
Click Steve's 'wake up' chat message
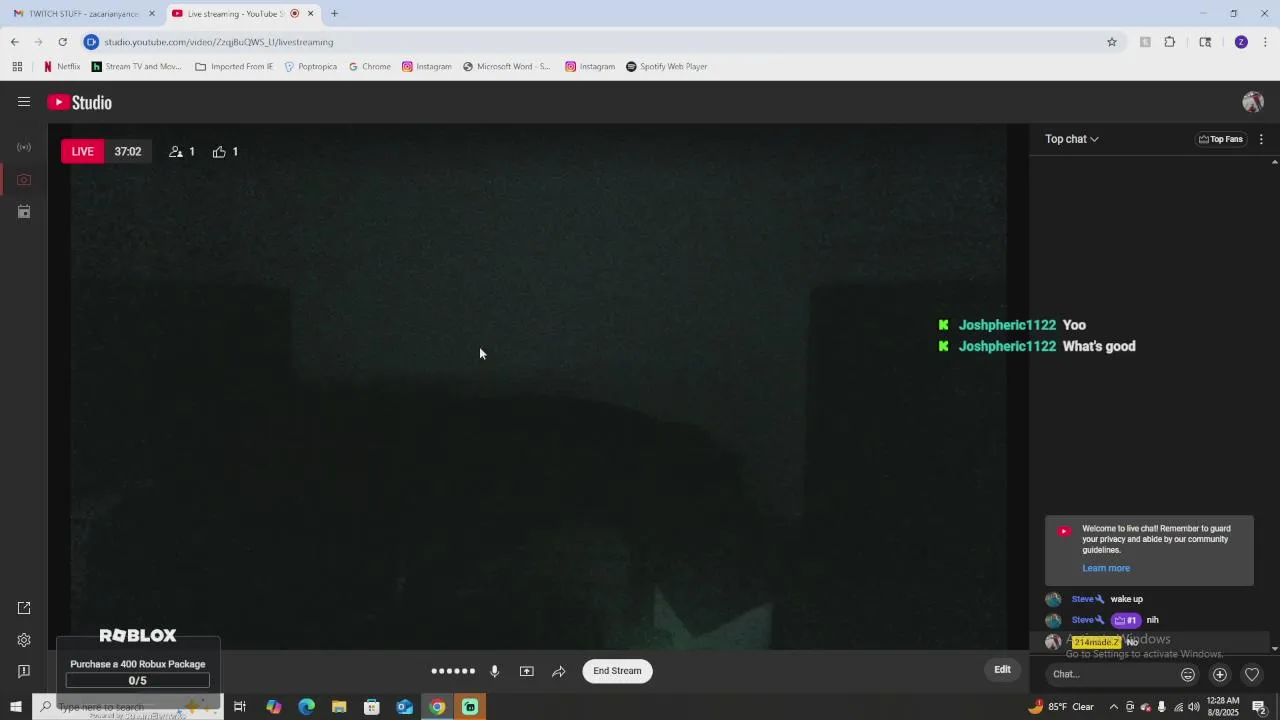click(1126, 599)
